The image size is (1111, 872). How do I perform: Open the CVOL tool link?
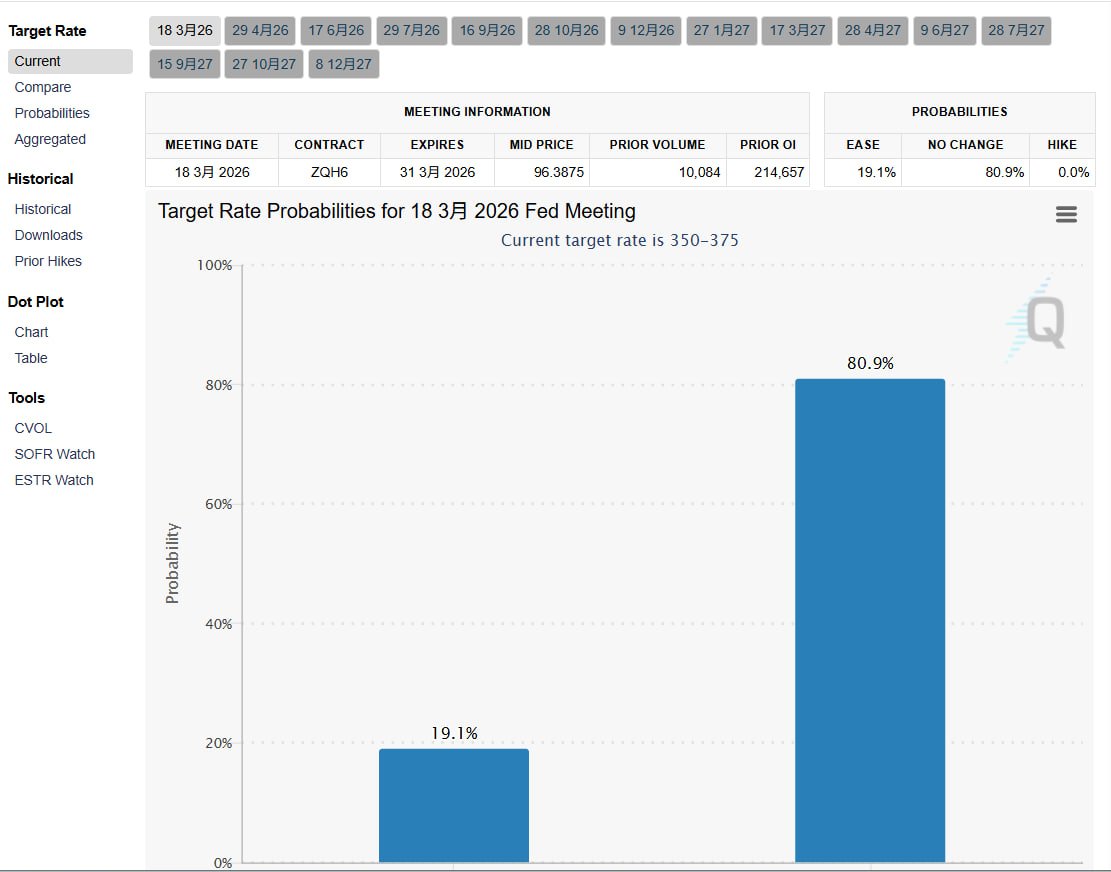tap(33, 429)
